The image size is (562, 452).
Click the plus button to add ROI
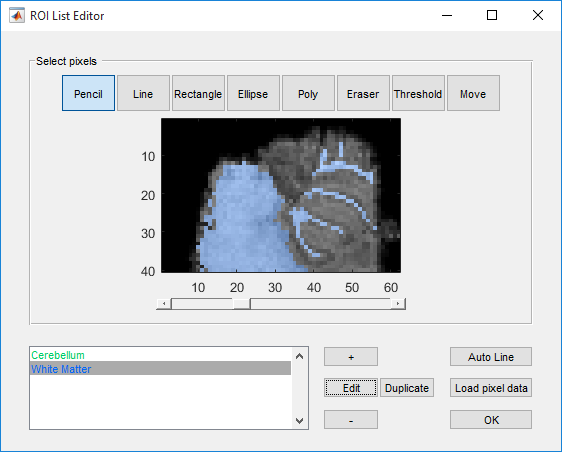(351, 357)
